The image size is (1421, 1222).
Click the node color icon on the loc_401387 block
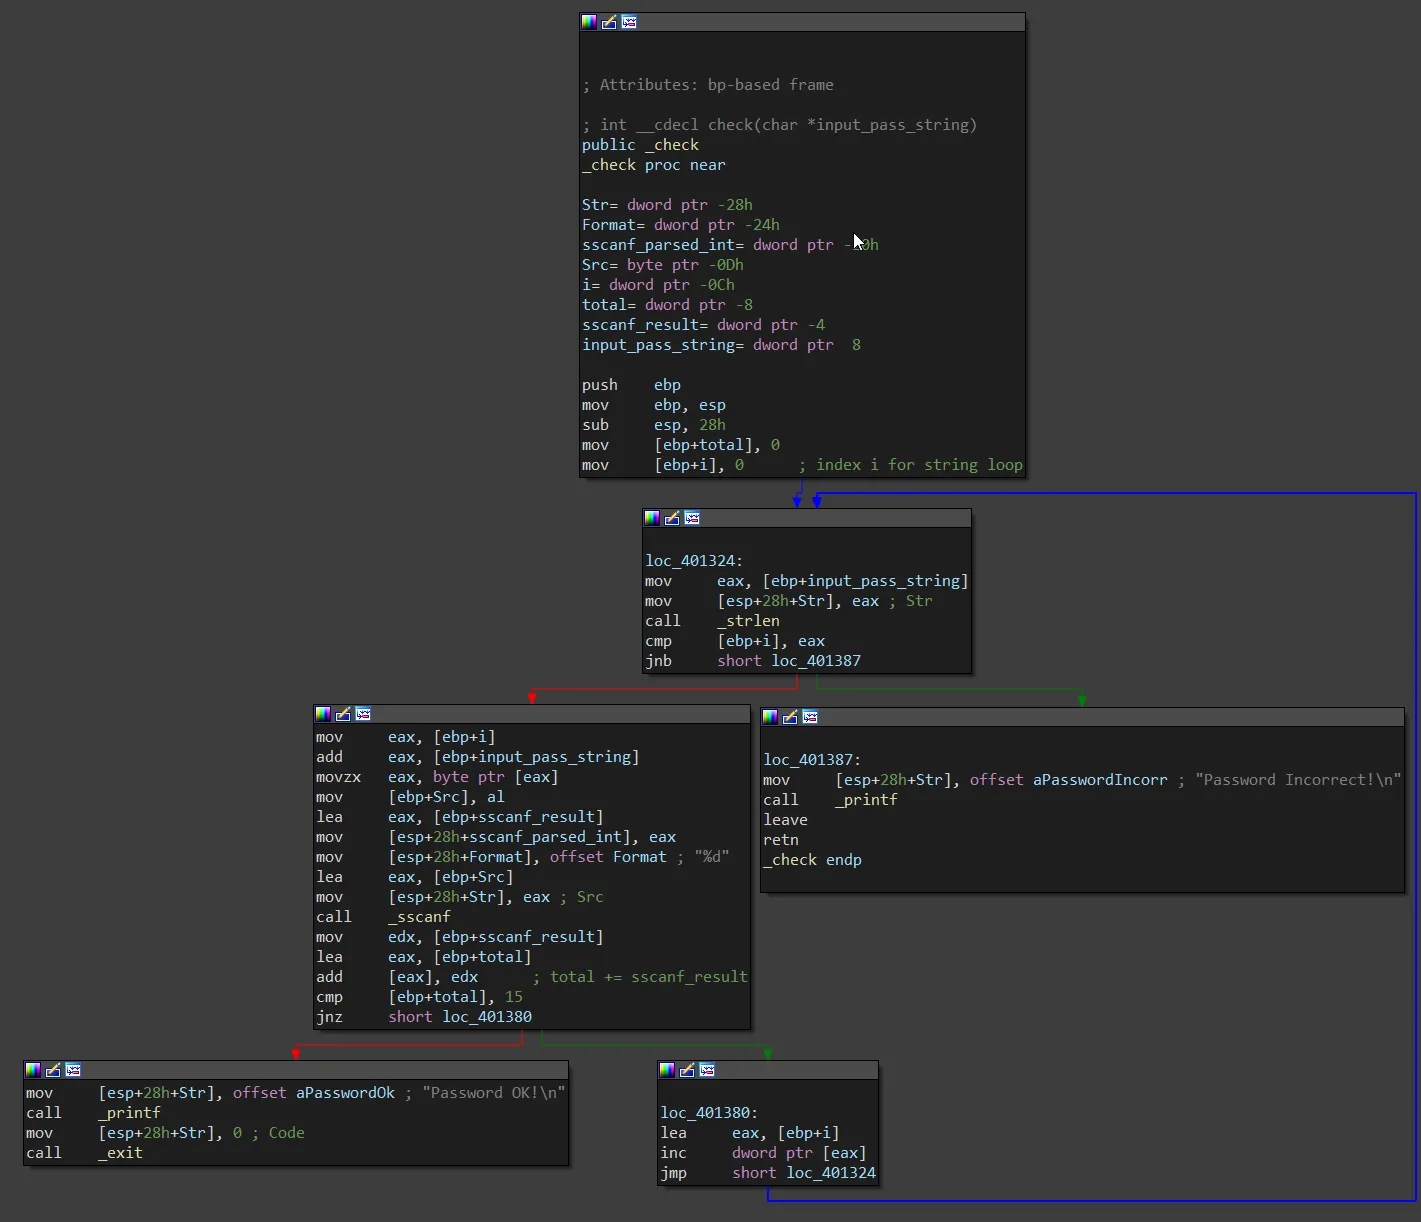coord(770,717)
